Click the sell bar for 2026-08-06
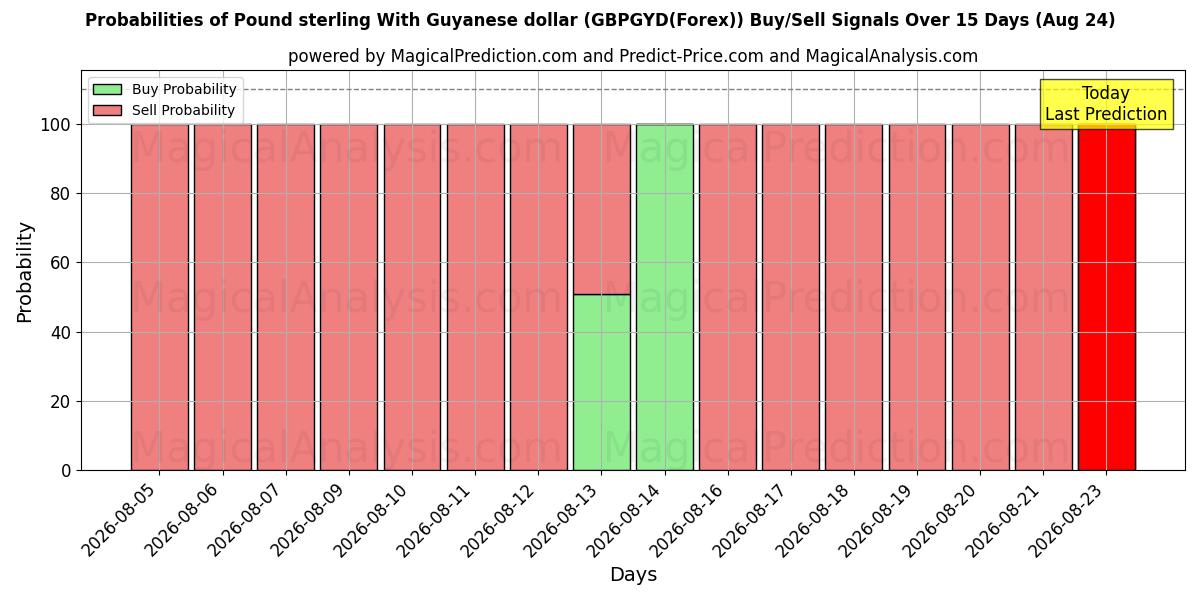The image size is (1200, 600). pyautogui.click(x=222, y=297)
